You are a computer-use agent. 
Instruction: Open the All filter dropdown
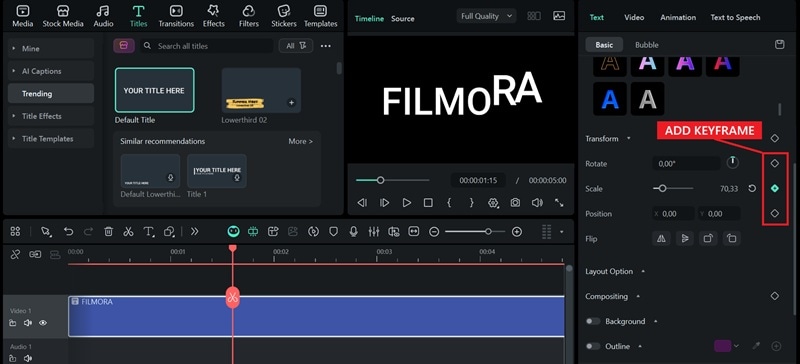pos(296,46)
